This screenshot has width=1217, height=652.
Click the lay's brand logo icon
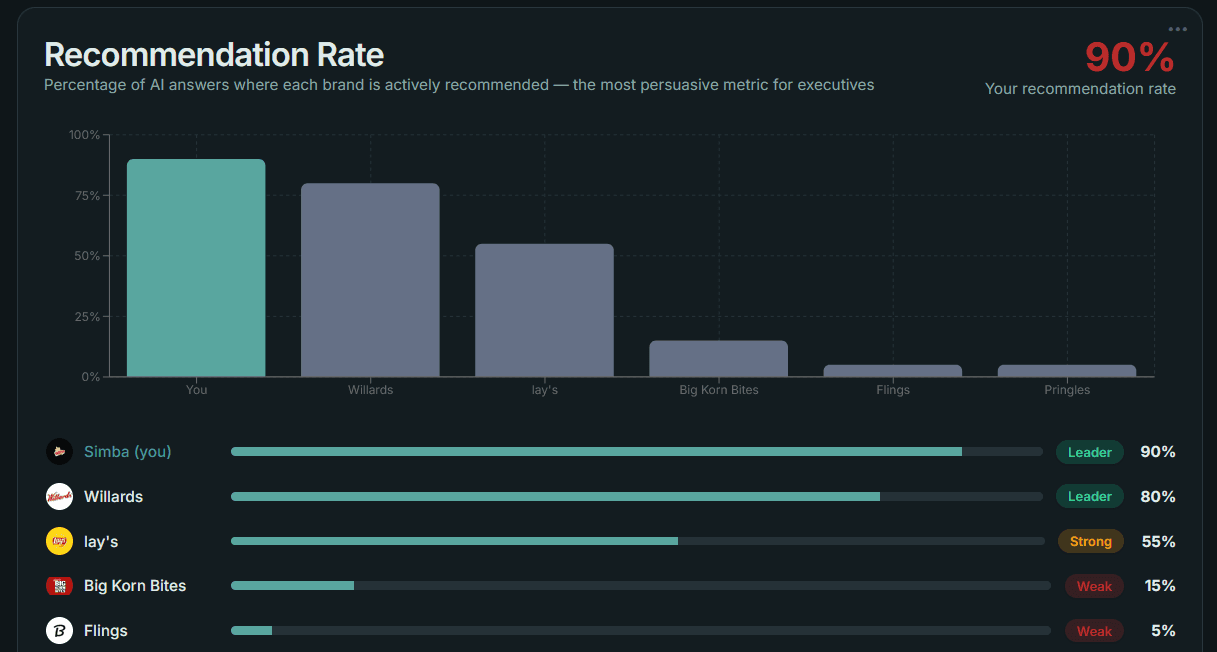59,541
